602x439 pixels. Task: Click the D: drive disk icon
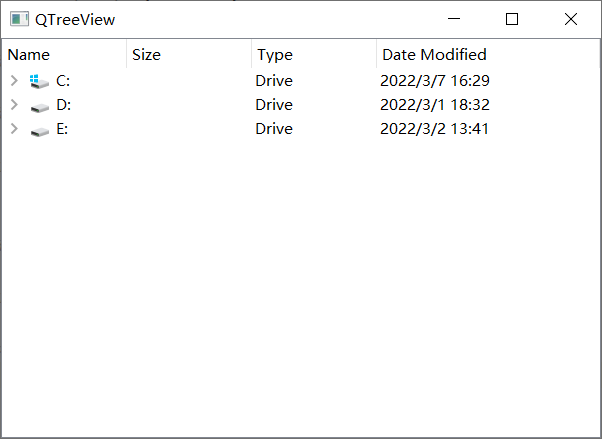(x=40, y=108)
